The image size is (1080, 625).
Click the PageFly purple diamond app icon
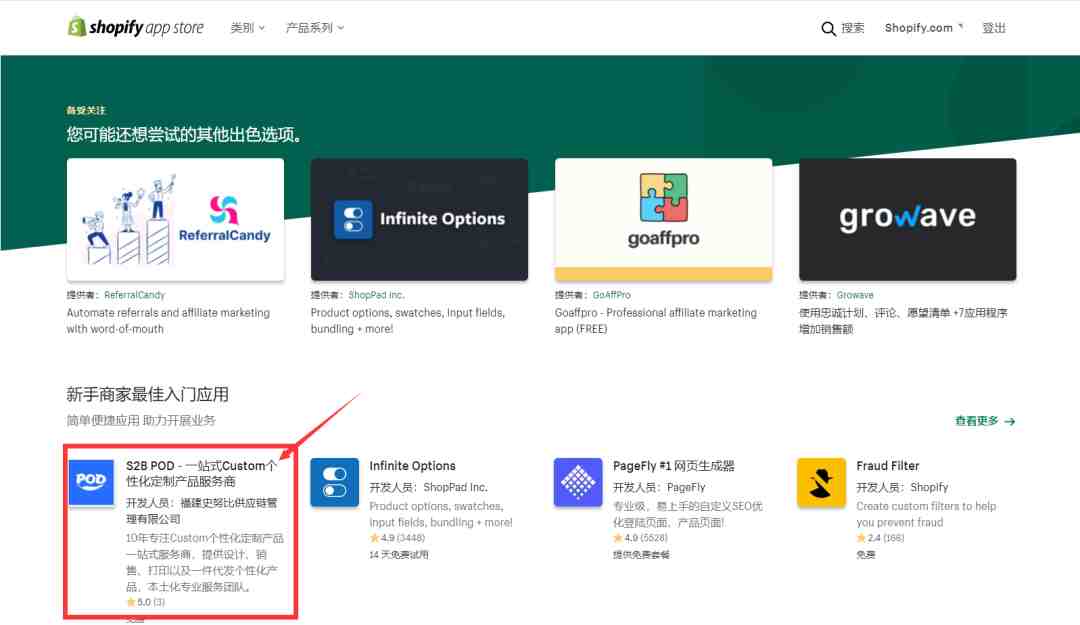tap(578, 482)
